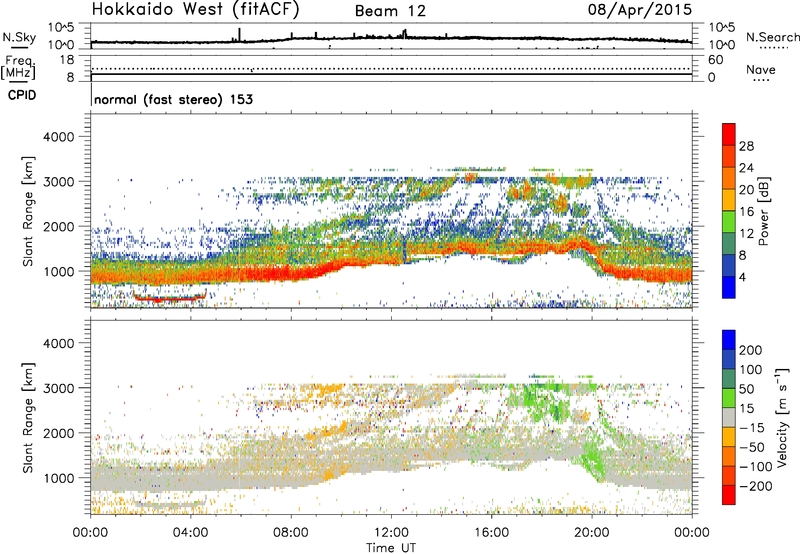Click the '-50' tick on Velocity colorbar
This screenshot has height=554, width=800.
click(x=752, y=447)
